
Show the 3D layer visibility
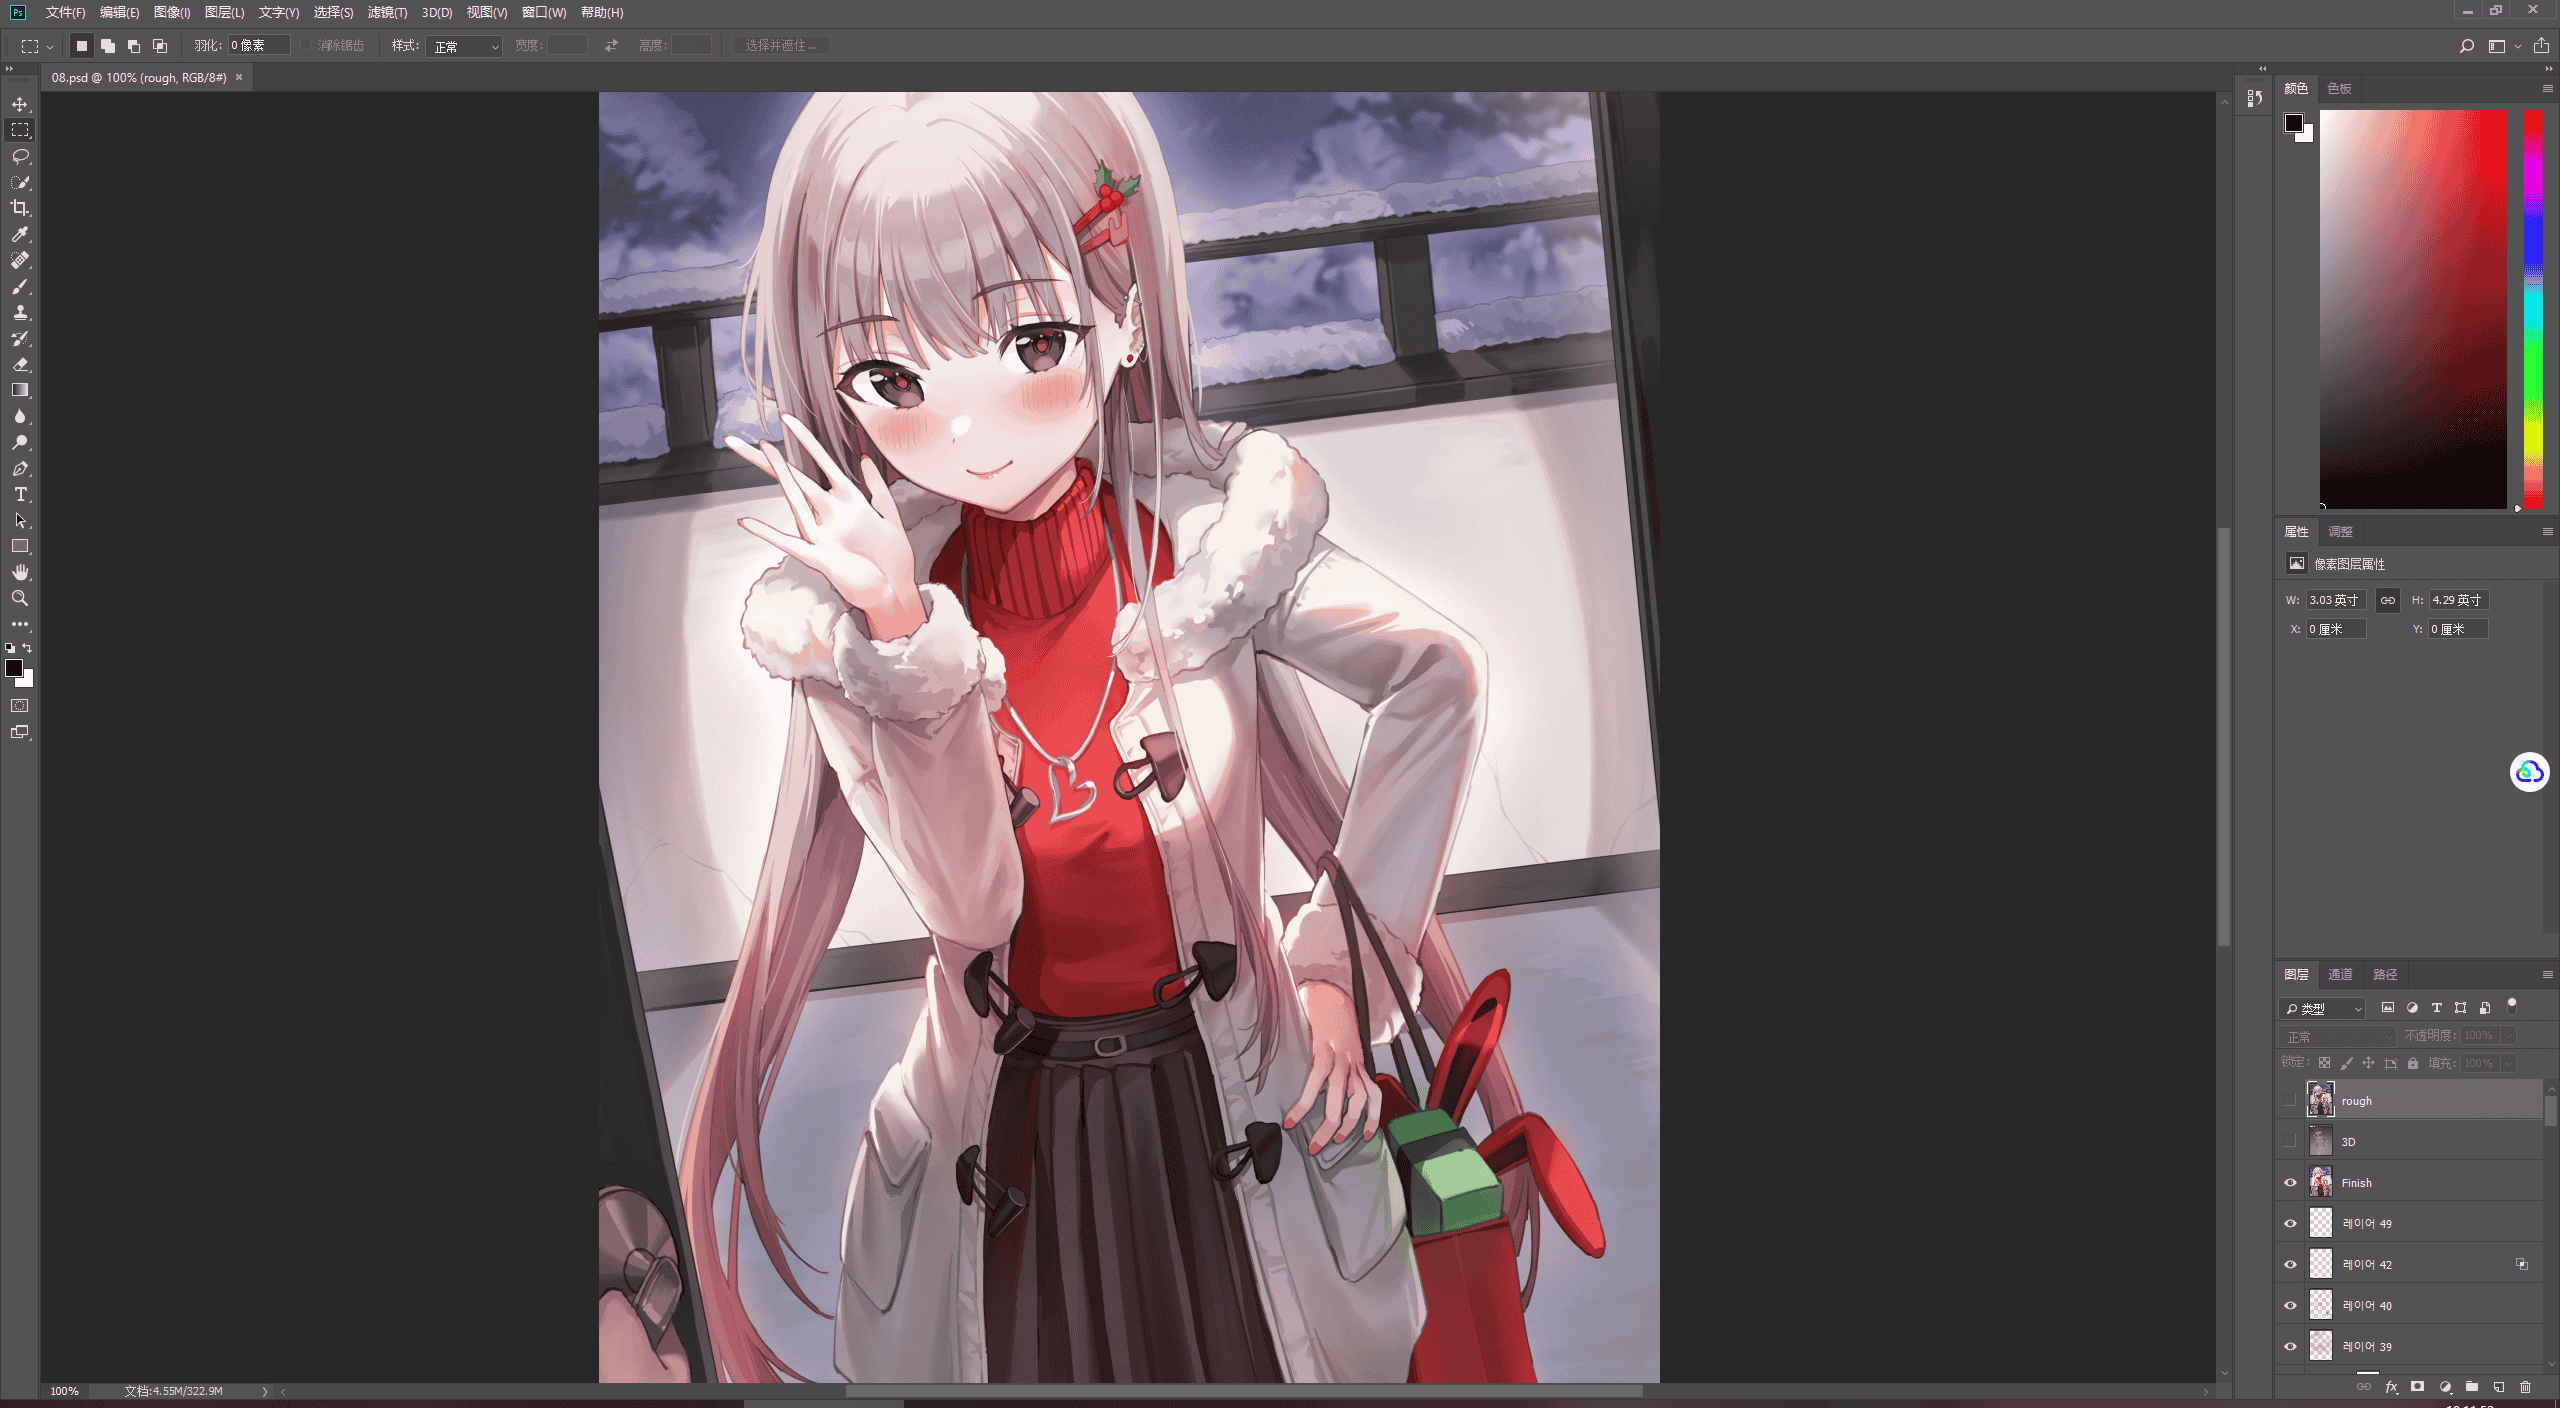pos(2289,1141)
